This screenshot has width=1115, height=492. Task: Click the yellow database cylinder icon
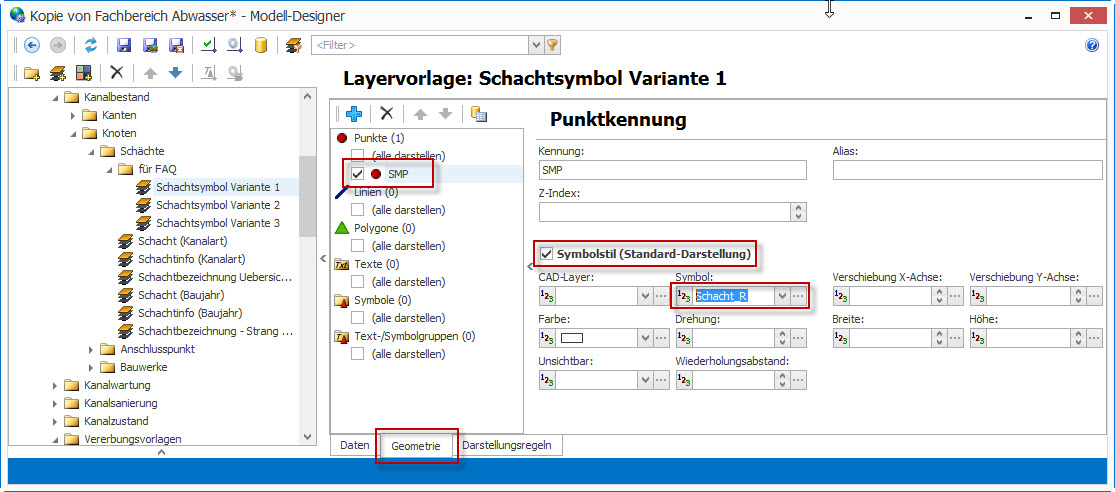261,45
